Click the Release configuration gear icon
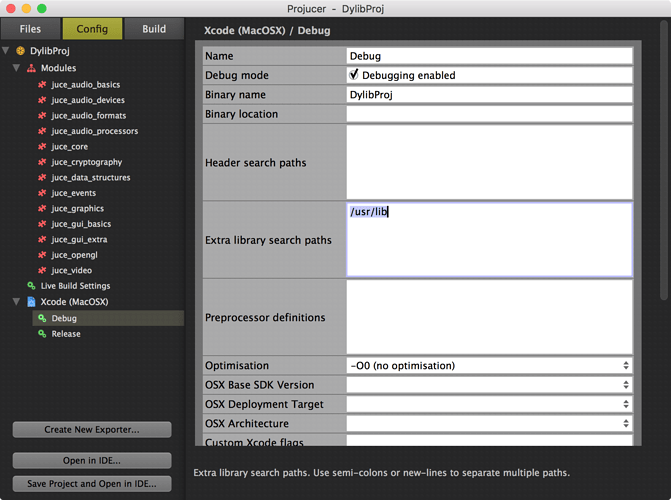The width and height of the screenshot is (671, 500). click(42, 333)
